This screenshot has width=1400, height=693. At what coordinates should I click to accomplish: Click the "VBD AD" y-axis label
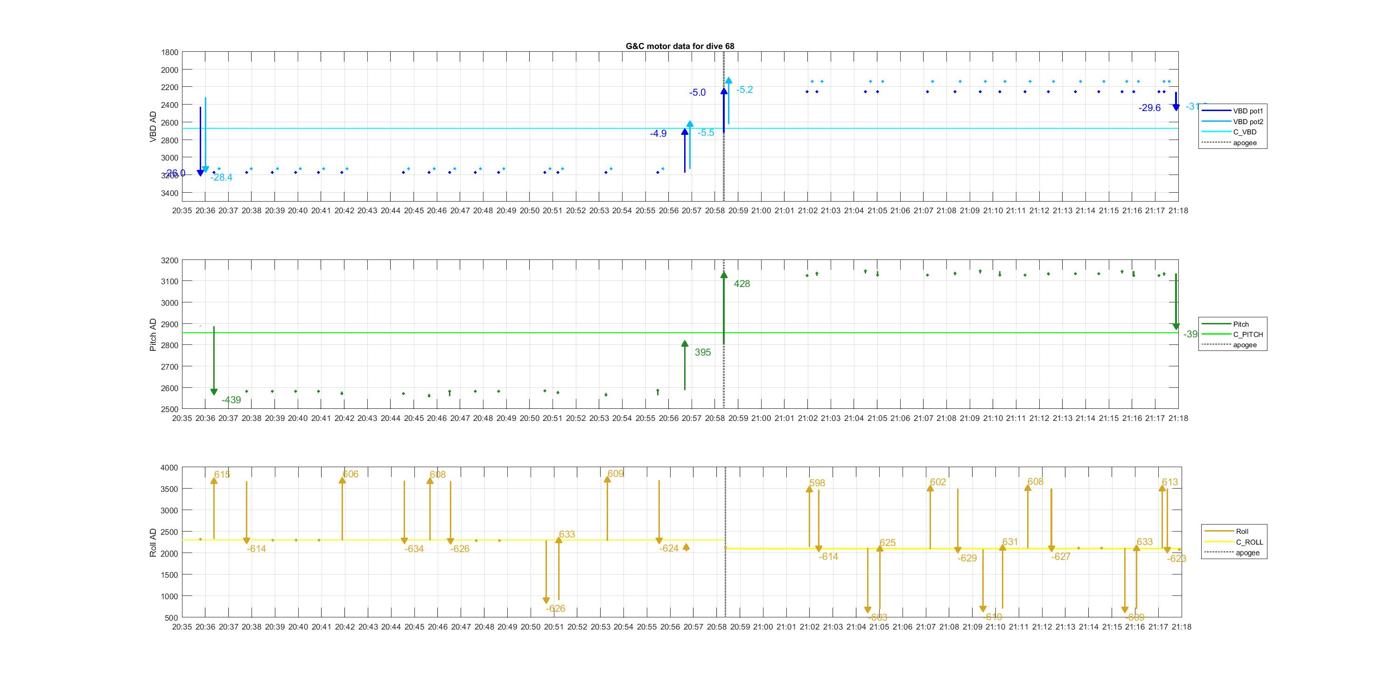(x=153, y=125)
